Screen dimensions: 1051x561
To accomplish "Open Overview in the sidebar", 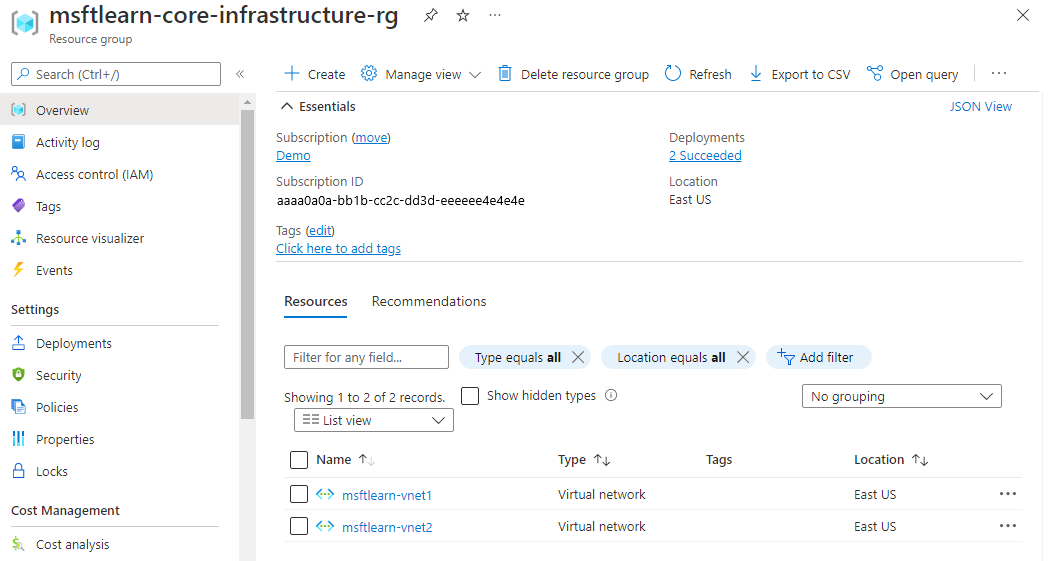I will [119, 110].
